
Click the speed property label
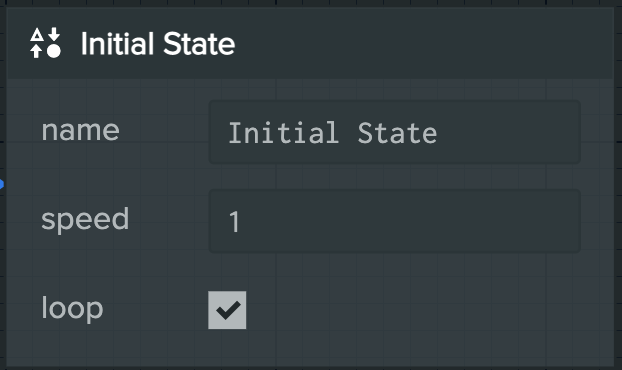(x=85, y=219)
